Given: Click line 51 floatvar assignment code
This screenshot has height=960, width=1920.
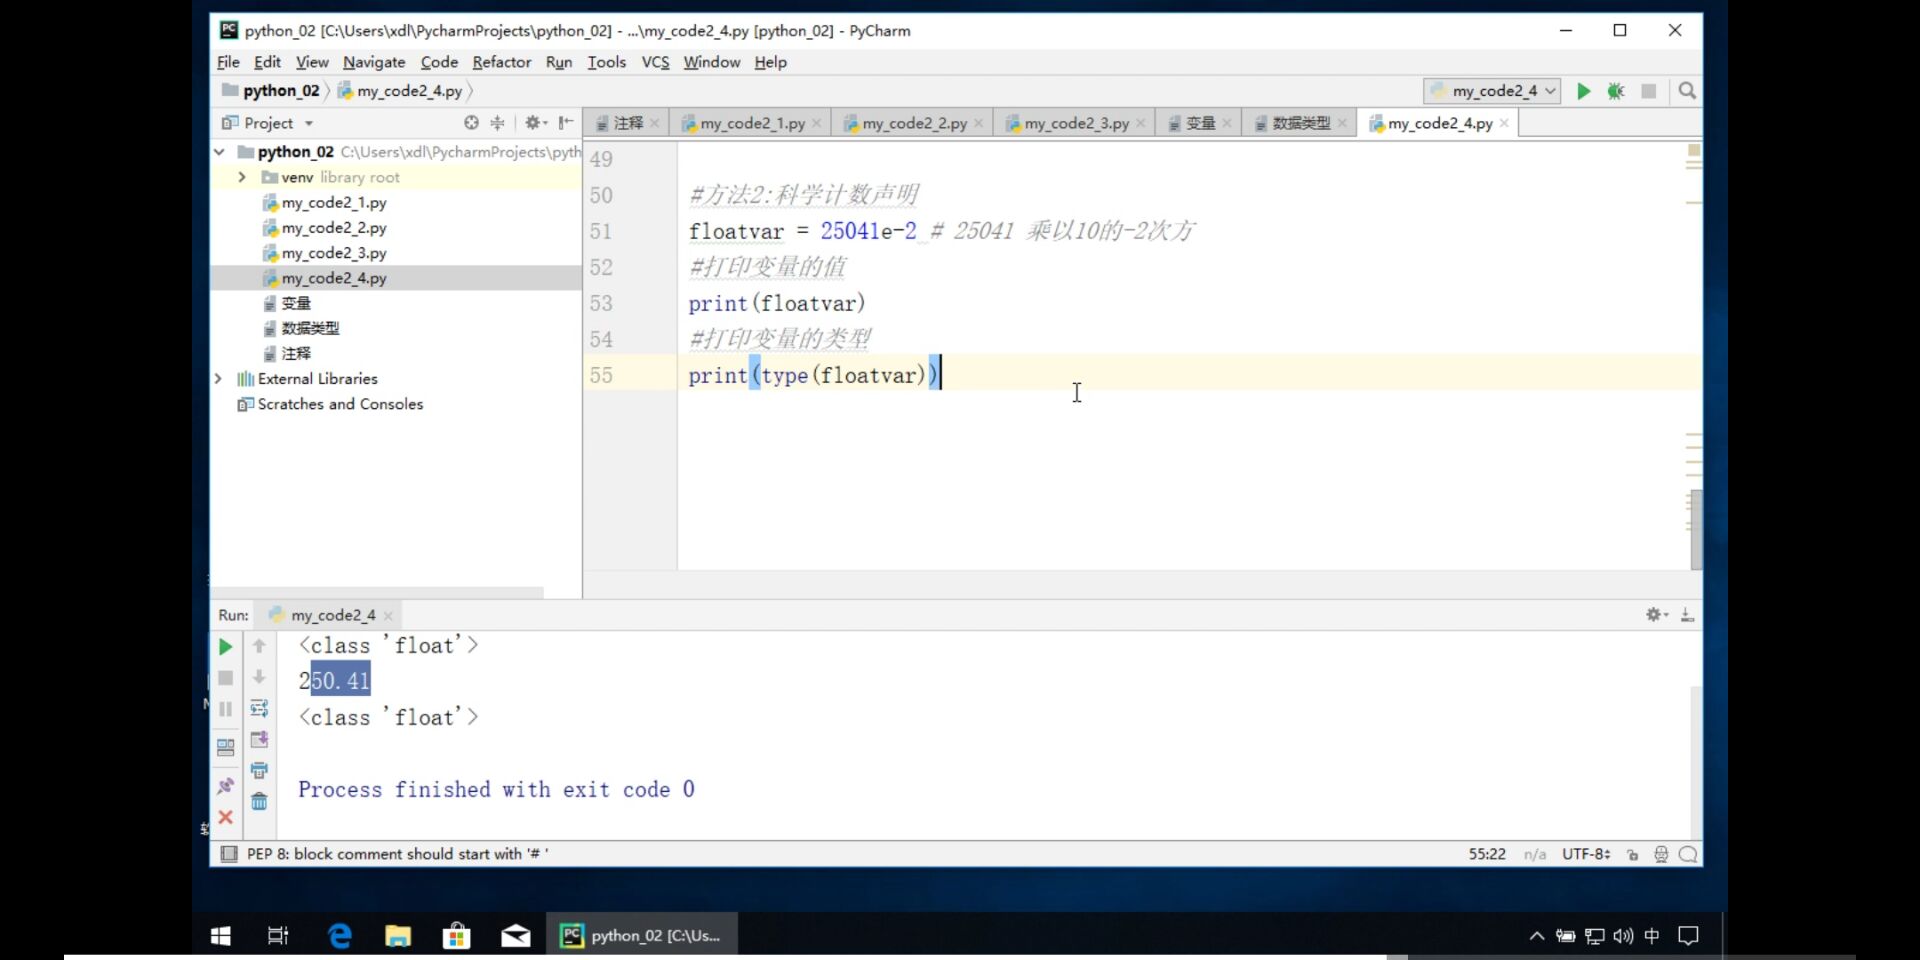Looking at the screenshot, I should point(802,231).
